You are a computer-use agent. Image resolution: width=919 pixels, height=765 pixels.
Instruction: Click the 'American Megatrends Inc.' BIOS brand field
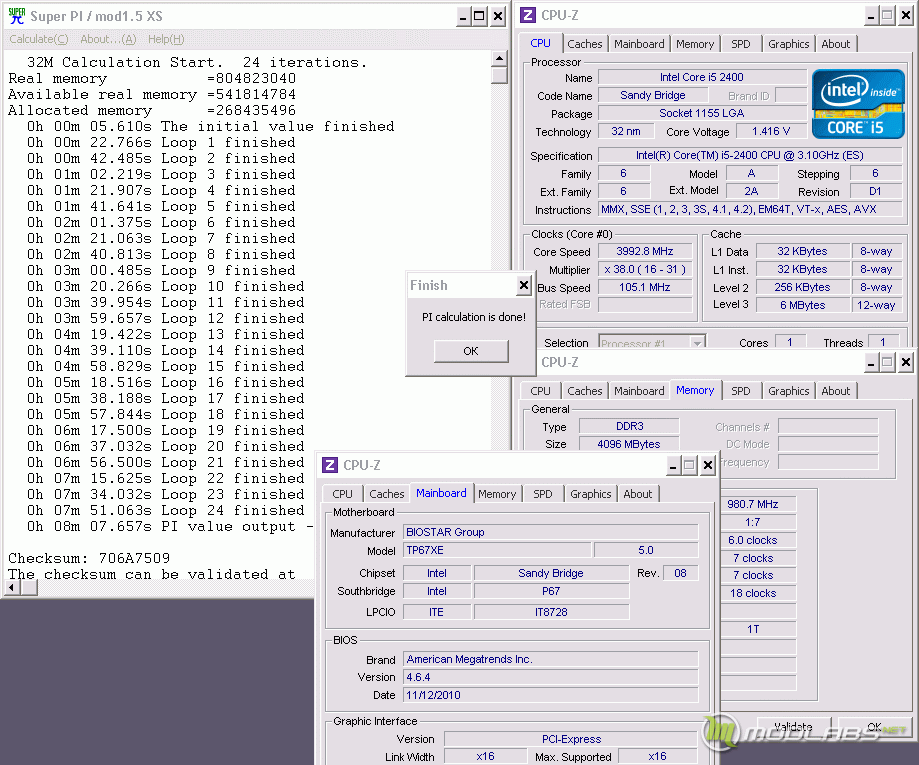click(550, 659)
